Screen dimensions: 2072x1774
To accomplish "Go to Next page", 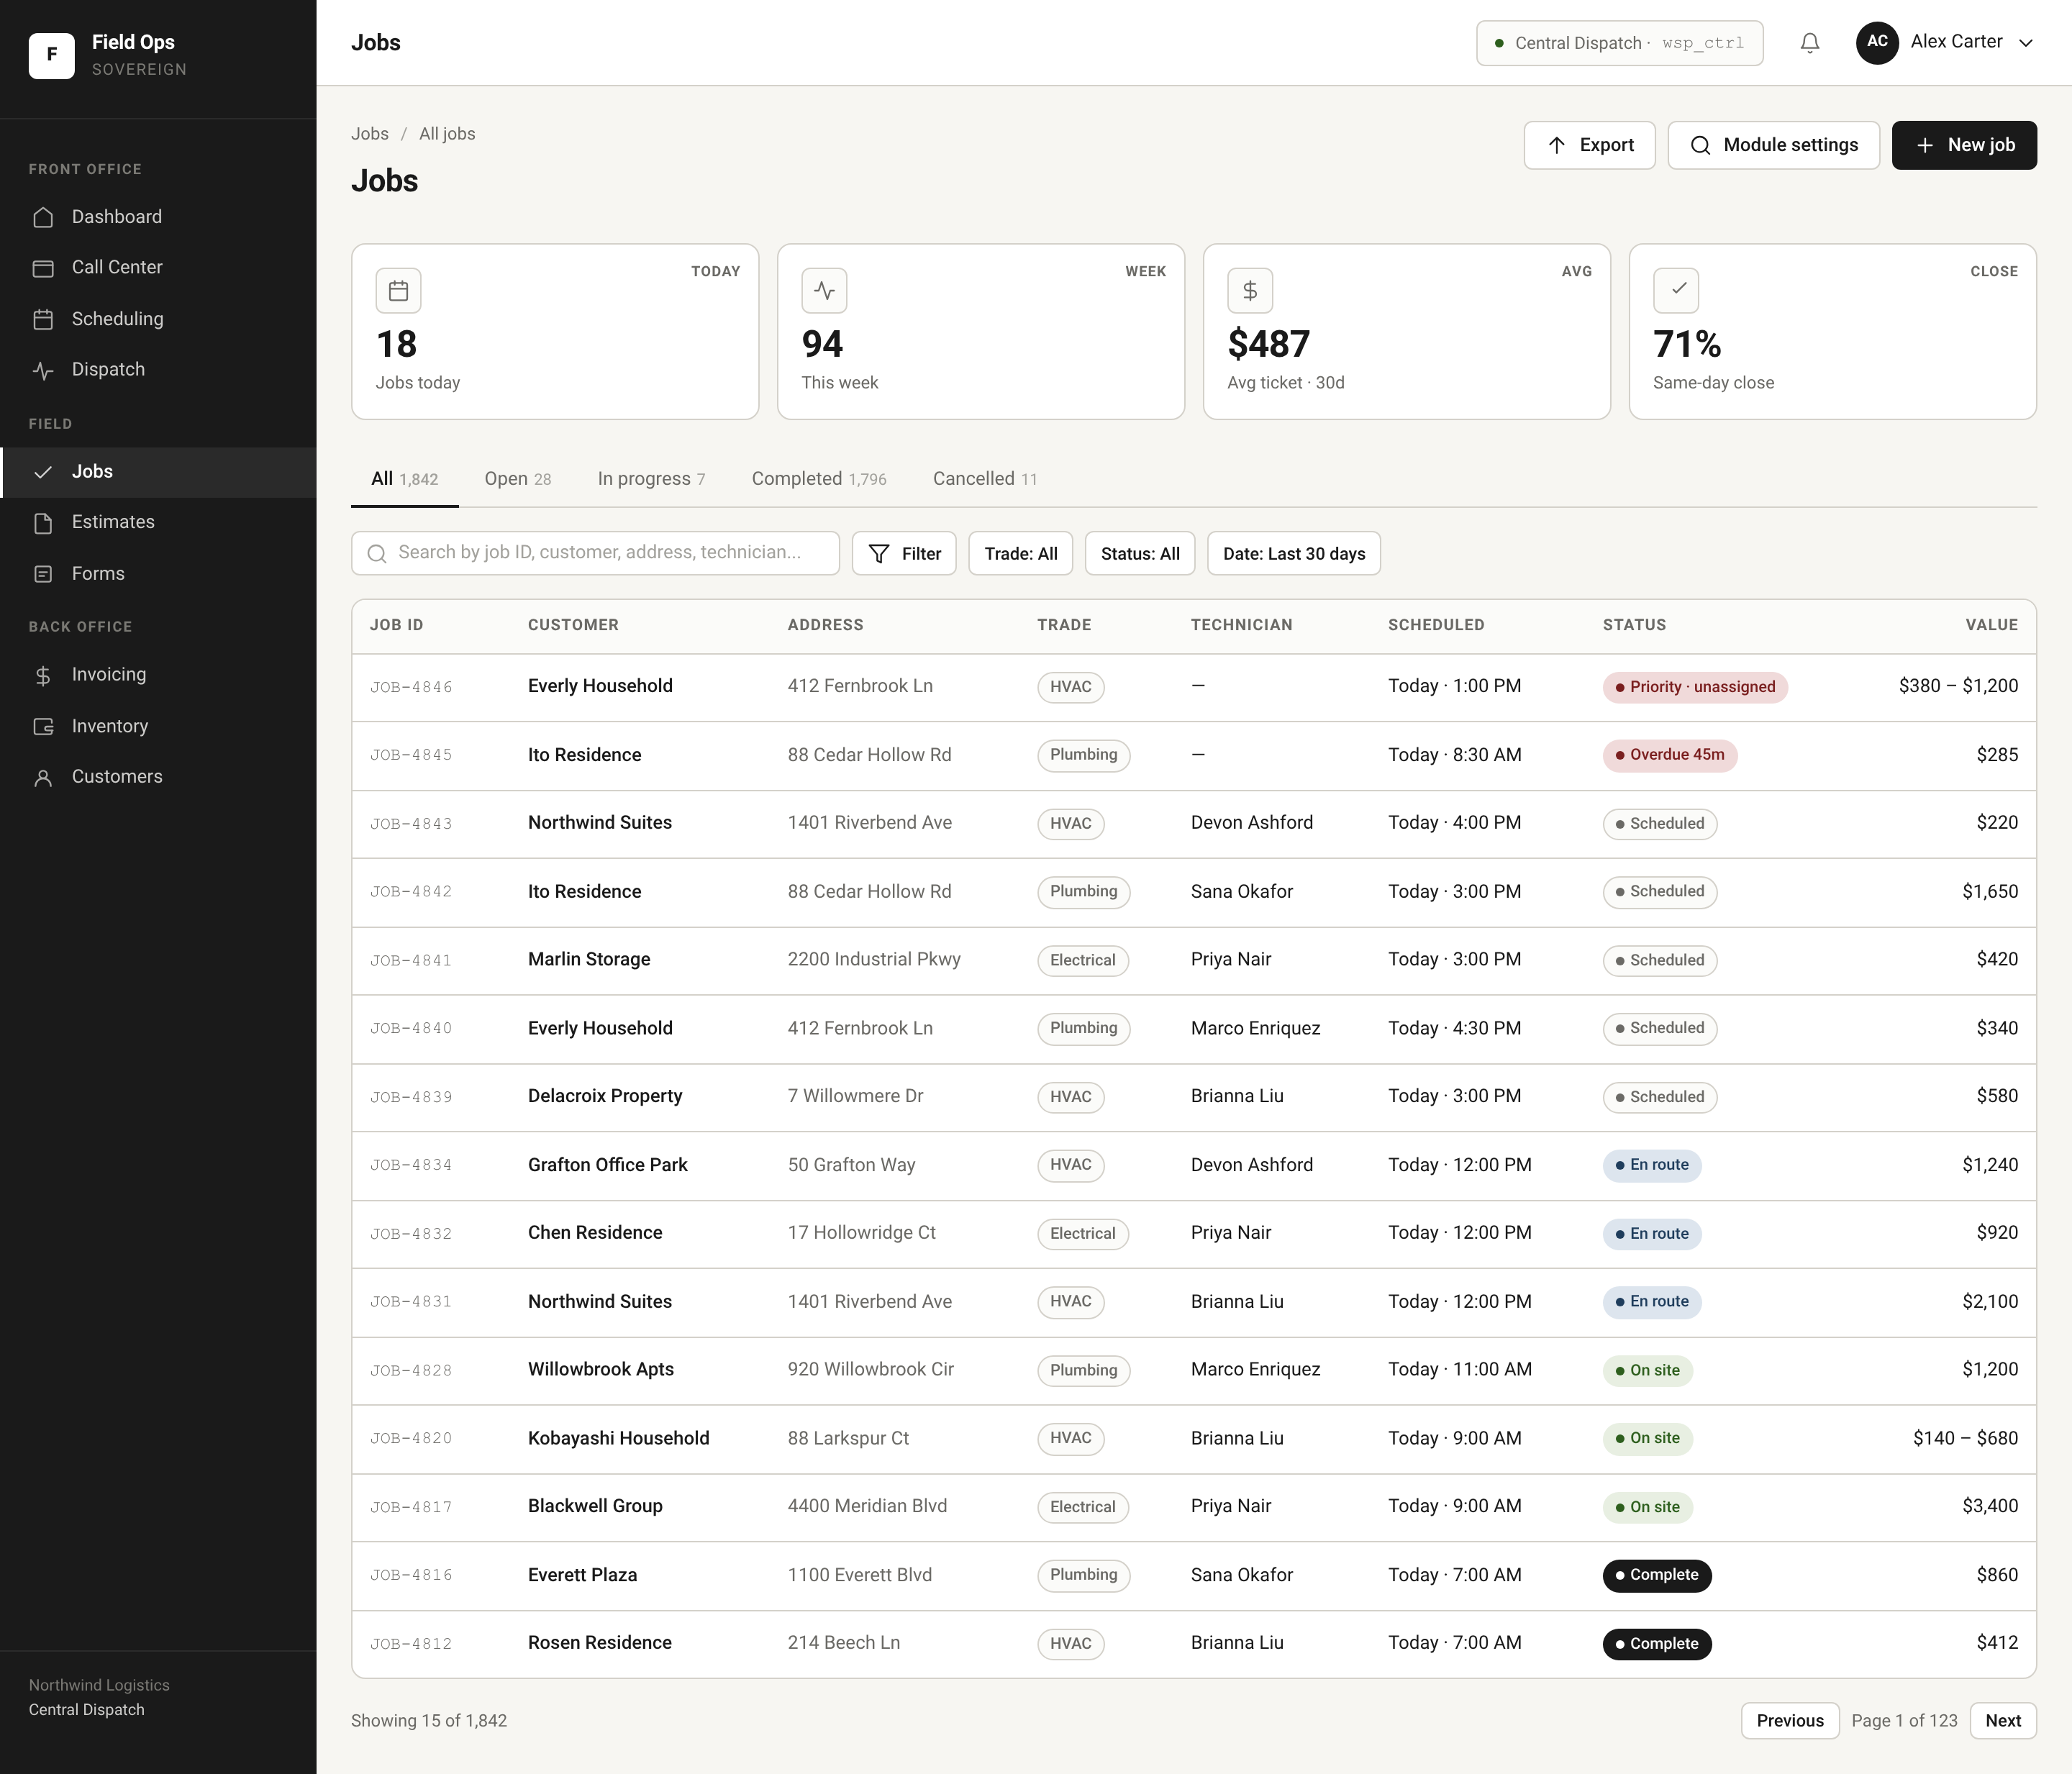I will (2002, 1721).
